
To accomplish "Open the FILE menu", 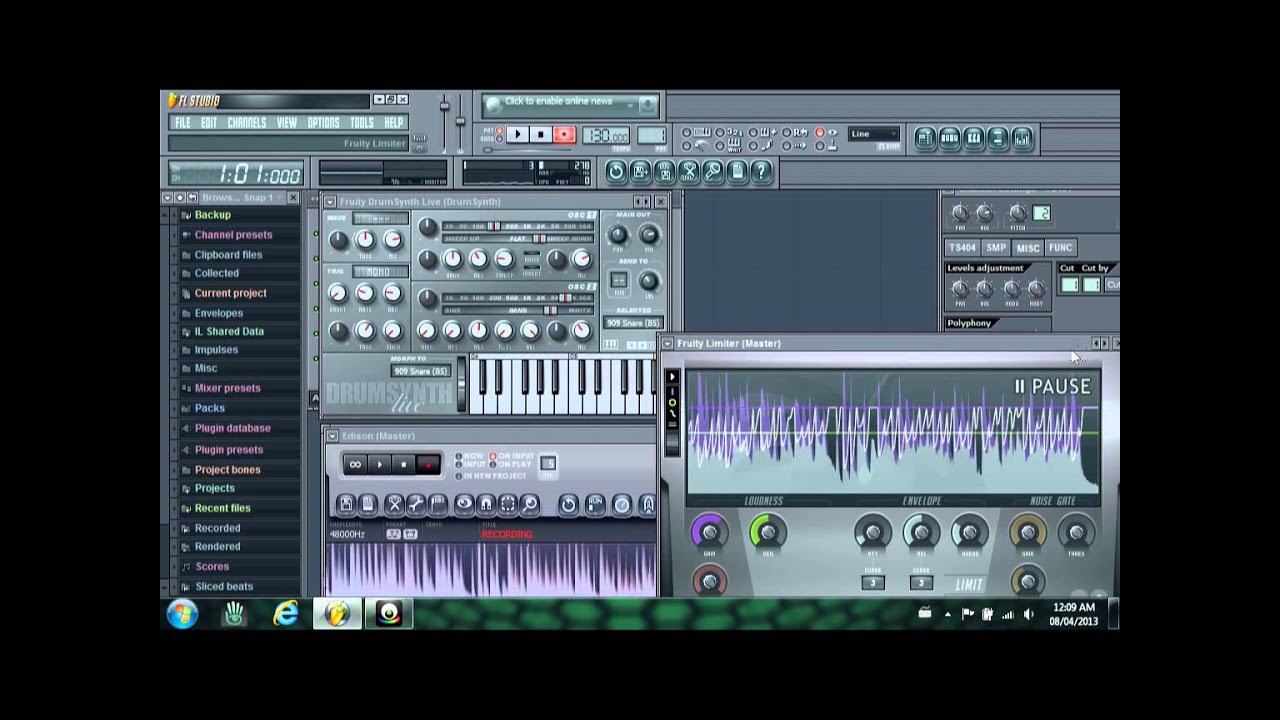I will coord(182,123).
